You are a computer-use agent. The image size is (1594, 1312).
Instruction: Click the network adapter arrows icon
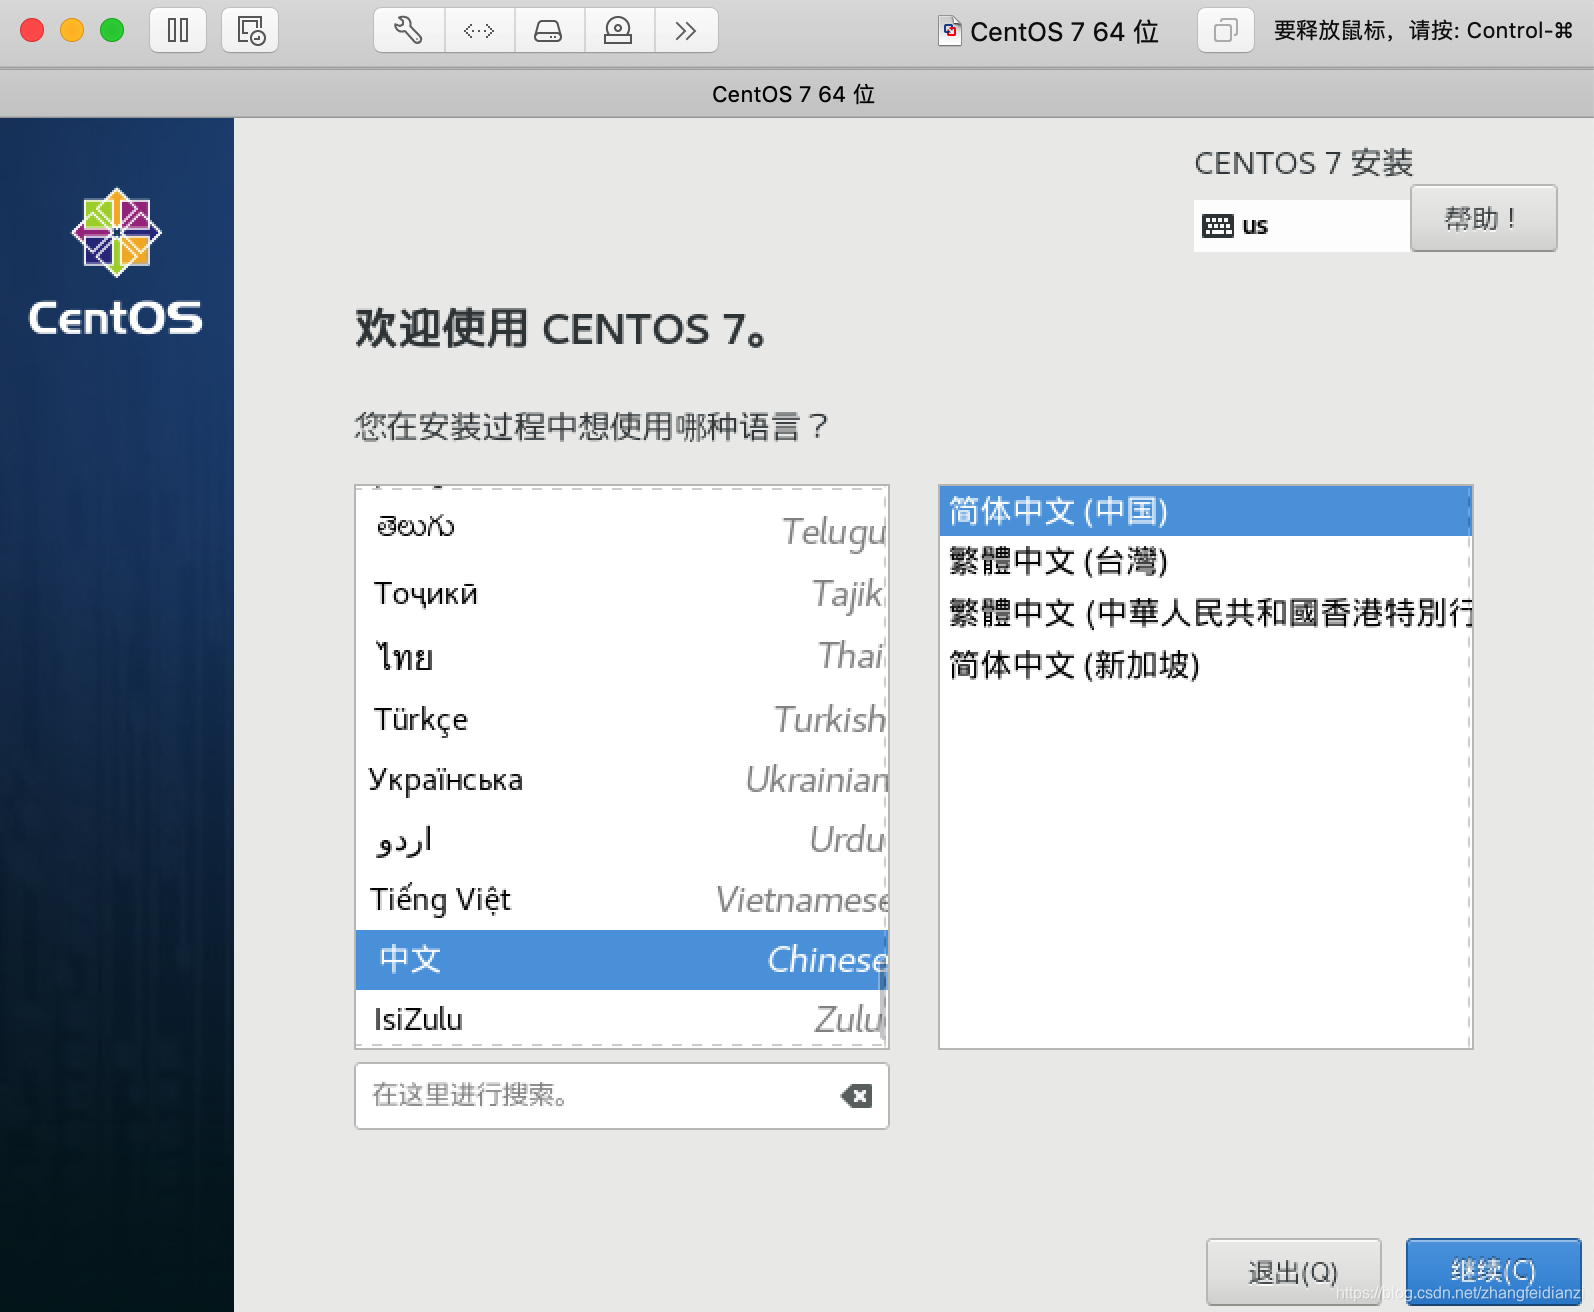(x=480, y=30)
